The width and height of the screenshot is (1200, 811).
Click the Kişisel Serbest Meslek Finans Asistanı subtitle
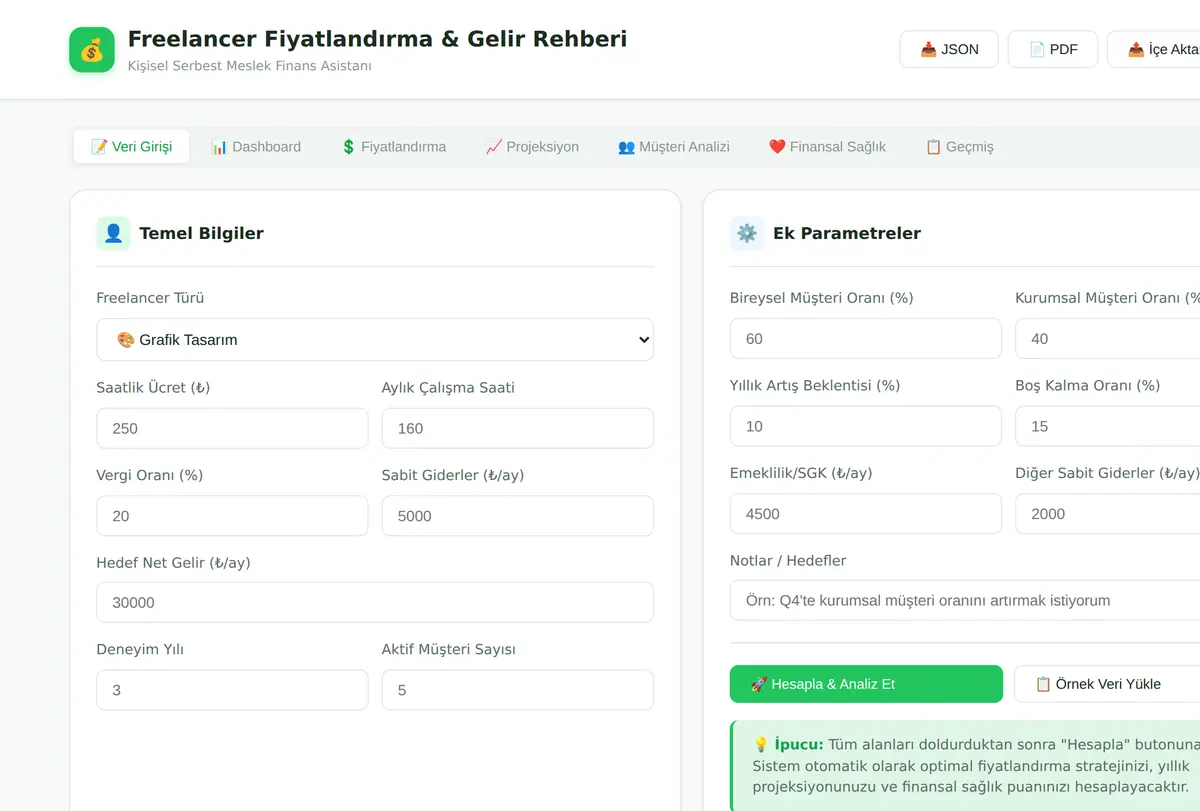pyautogui.click(x=250, y=66)
